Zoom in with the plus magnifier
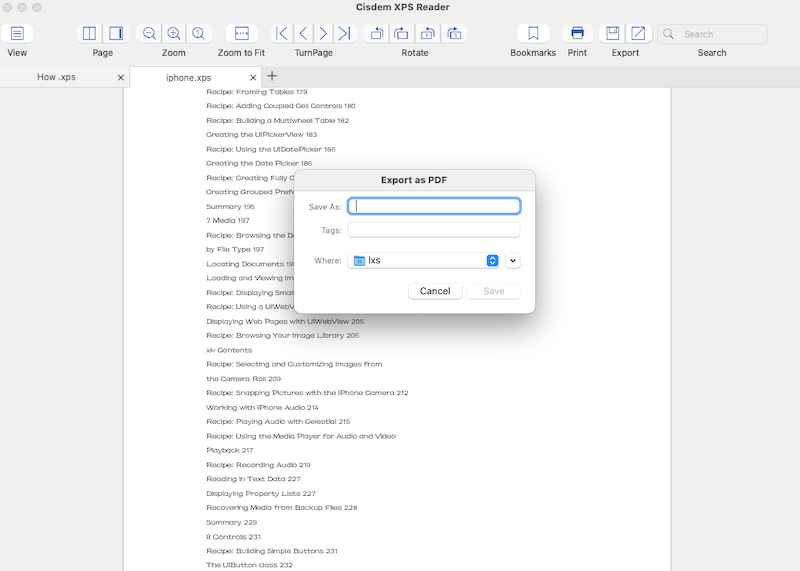800x571 pixels. [173, 34]
